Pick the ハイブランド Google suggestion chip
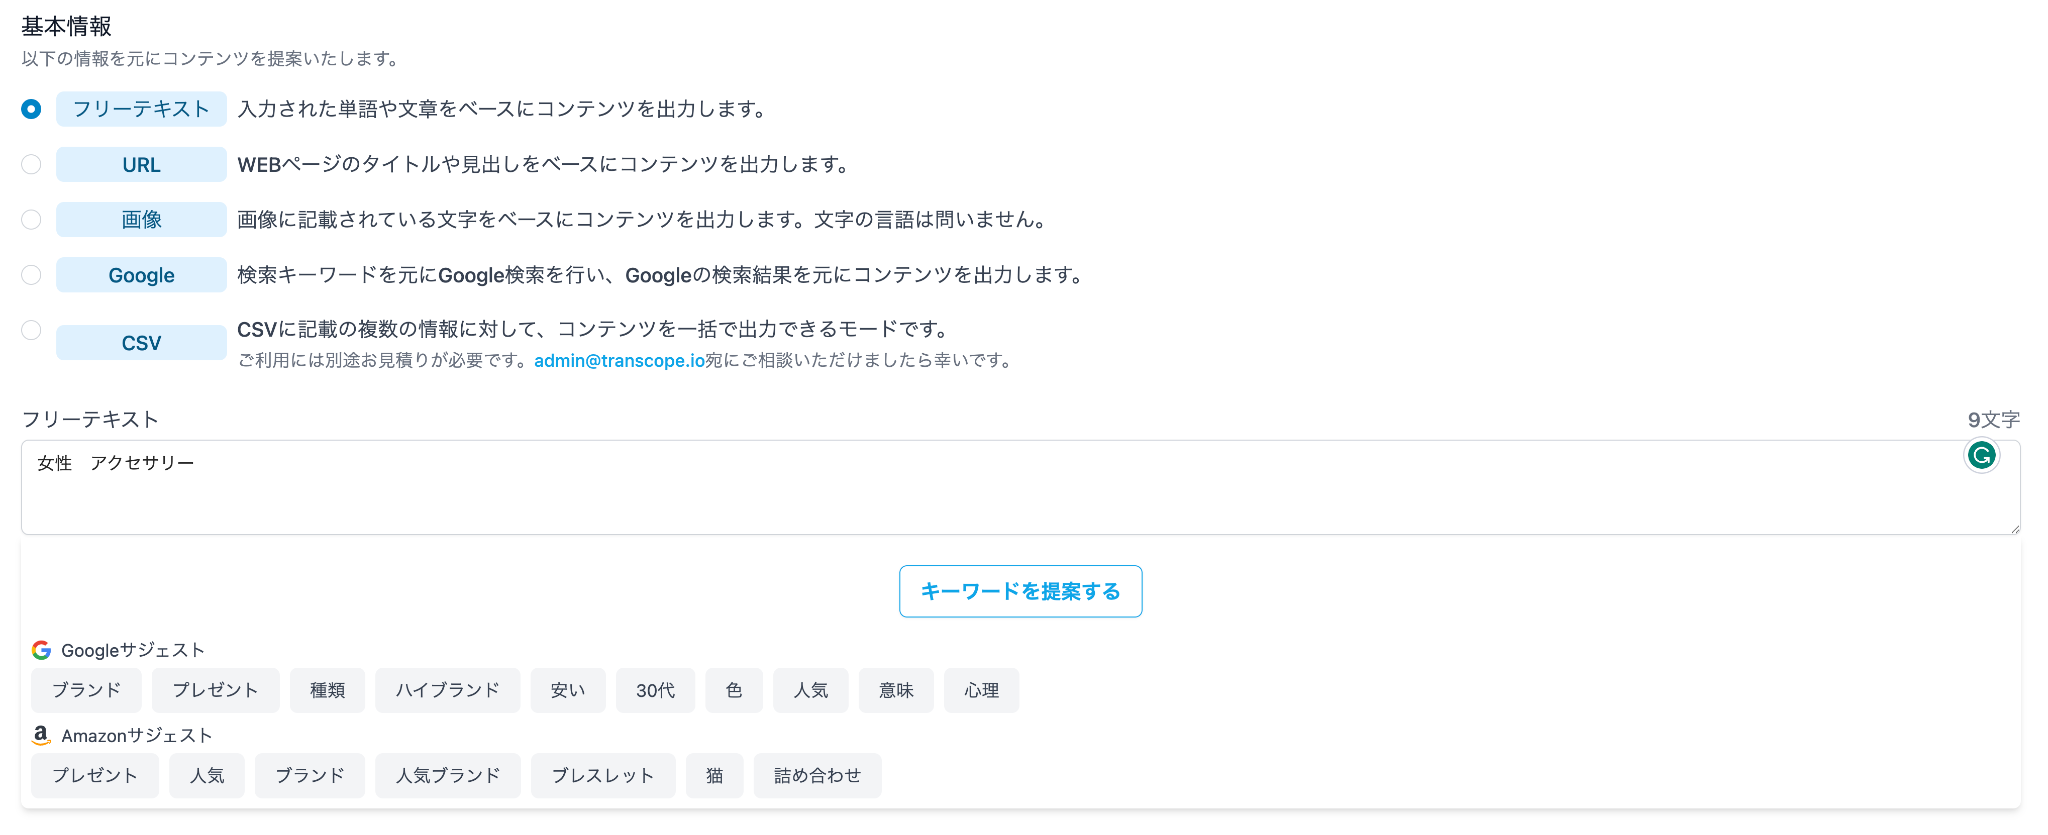This screenshot has width=2048, height=835. (447, 690)
